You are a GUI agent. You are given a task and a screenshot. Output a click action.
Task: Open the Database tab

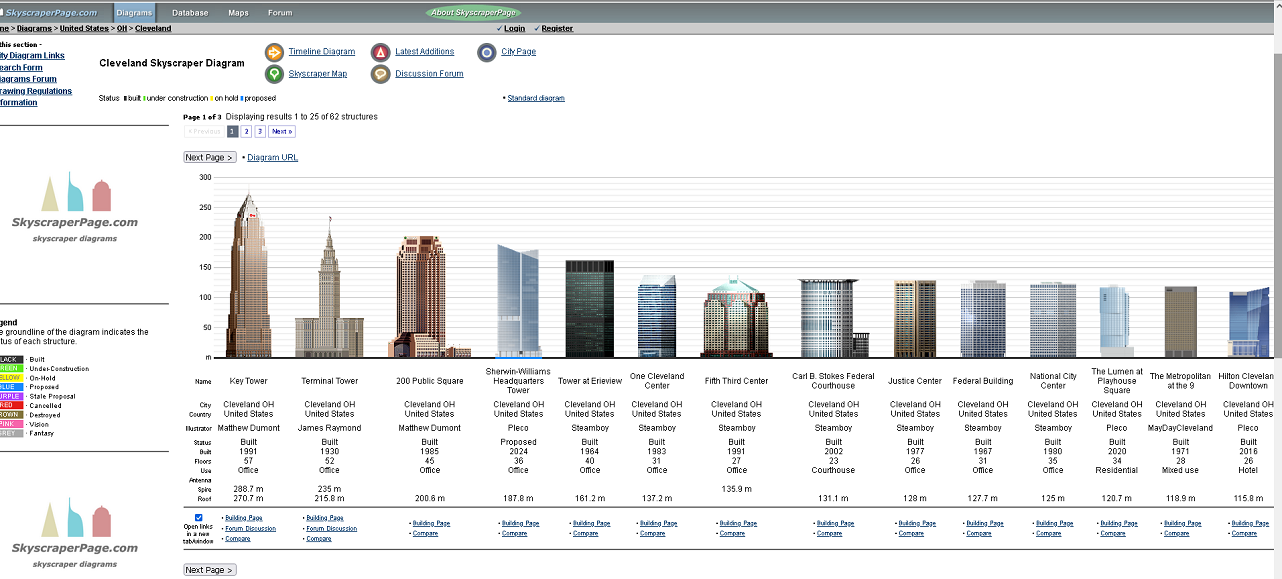pyautogui.click(x=190, y=13)
